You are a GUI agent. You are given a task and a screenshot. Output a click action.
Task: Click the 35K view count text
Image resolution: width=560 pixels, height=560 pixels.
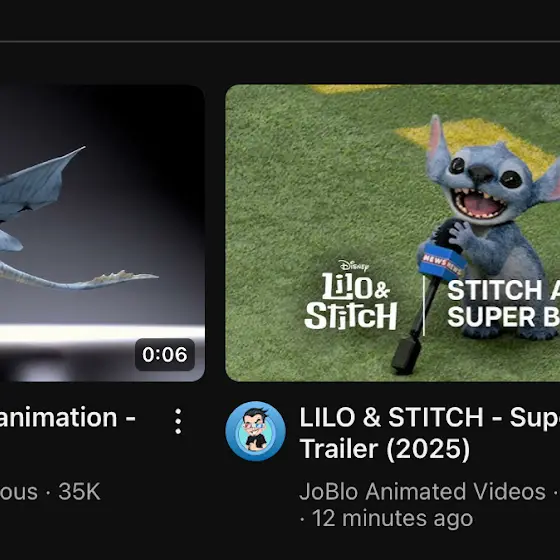pyautogui.click(x=79, y=491)
